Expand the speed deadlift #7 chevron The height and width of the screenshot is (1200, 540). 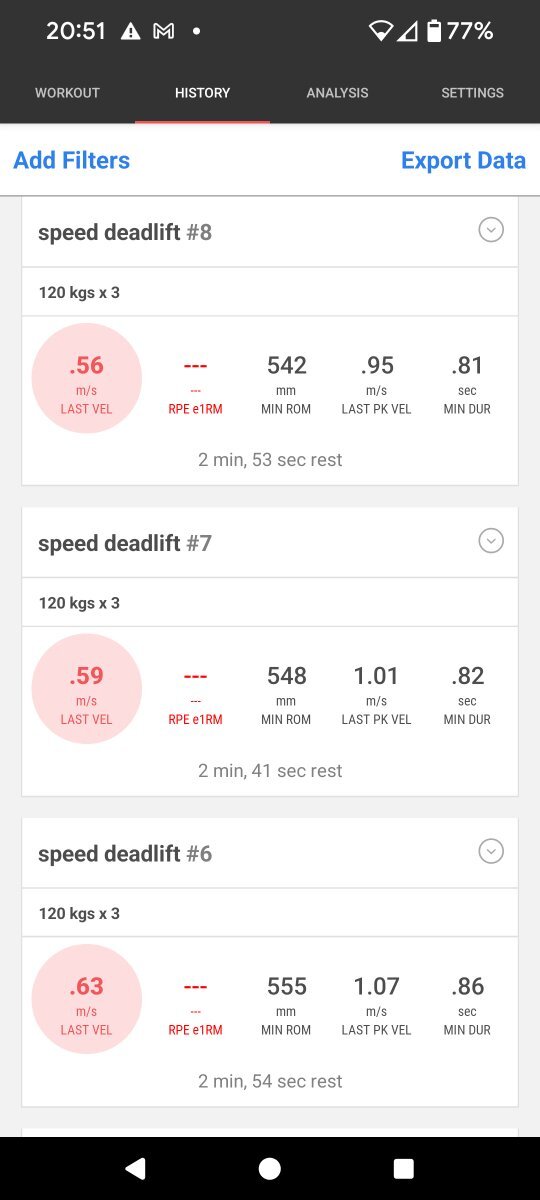click(490, 541)
